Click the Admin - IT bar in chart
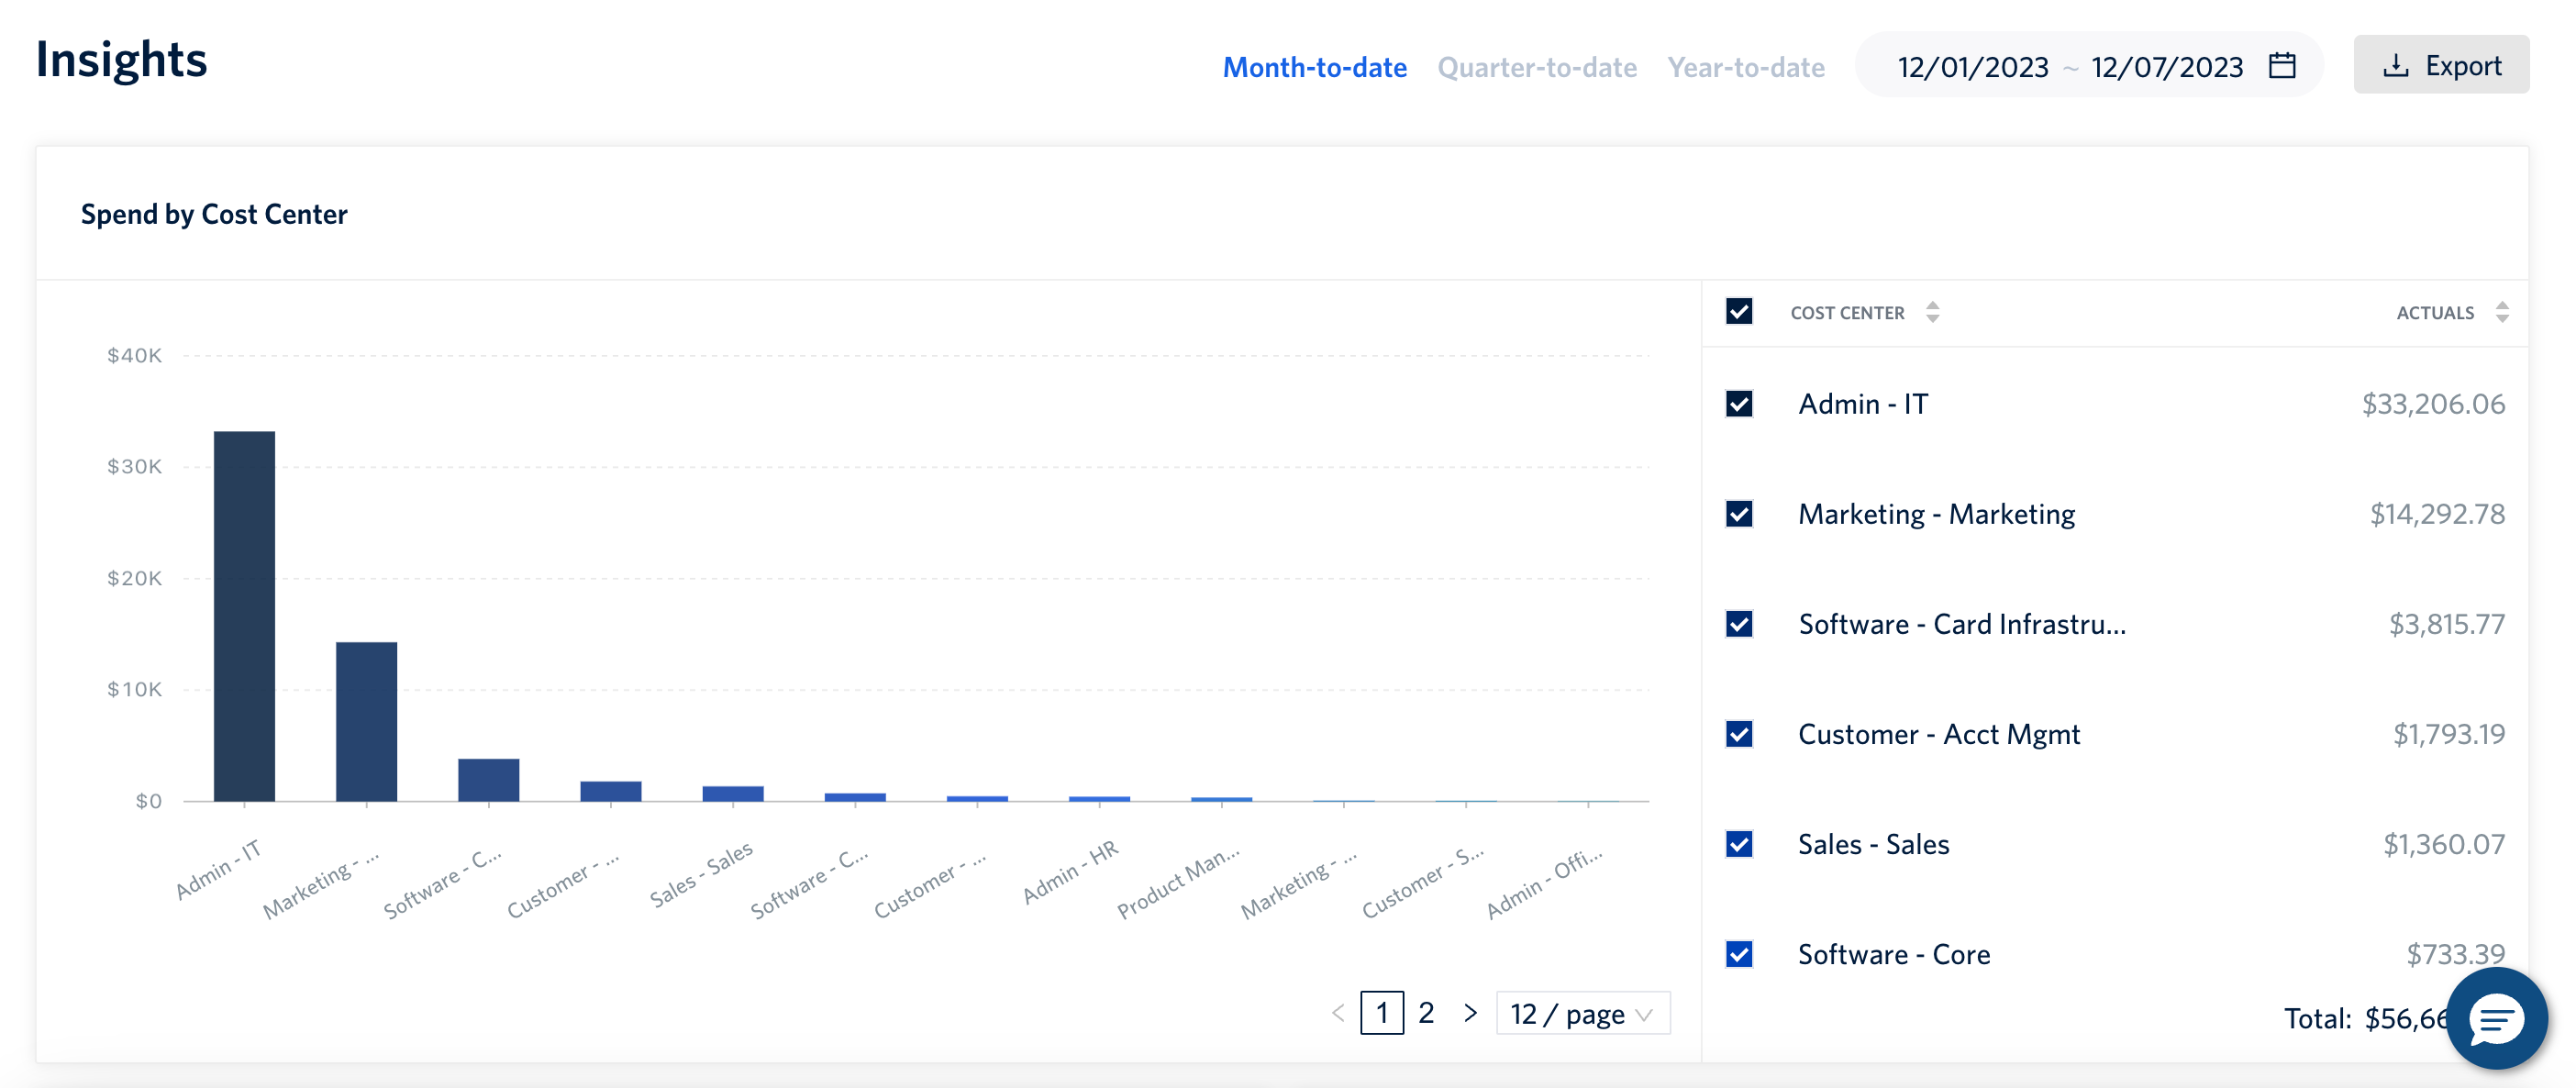This screenshot has width=2576, height=1088. click(244, 616)
